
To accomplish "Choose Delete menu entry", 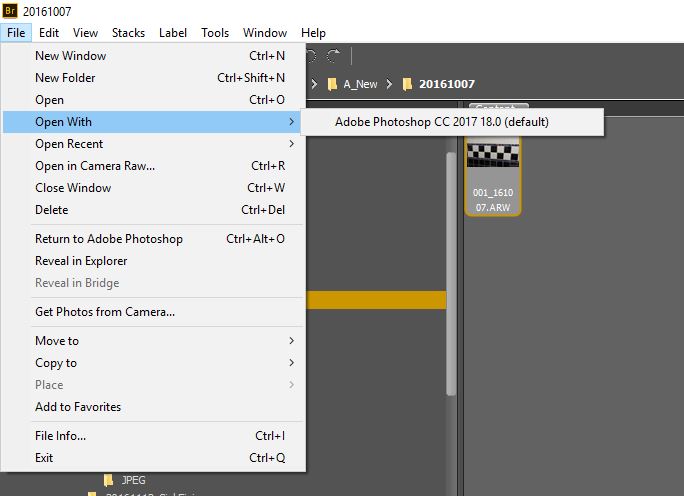I will point(154,210).
